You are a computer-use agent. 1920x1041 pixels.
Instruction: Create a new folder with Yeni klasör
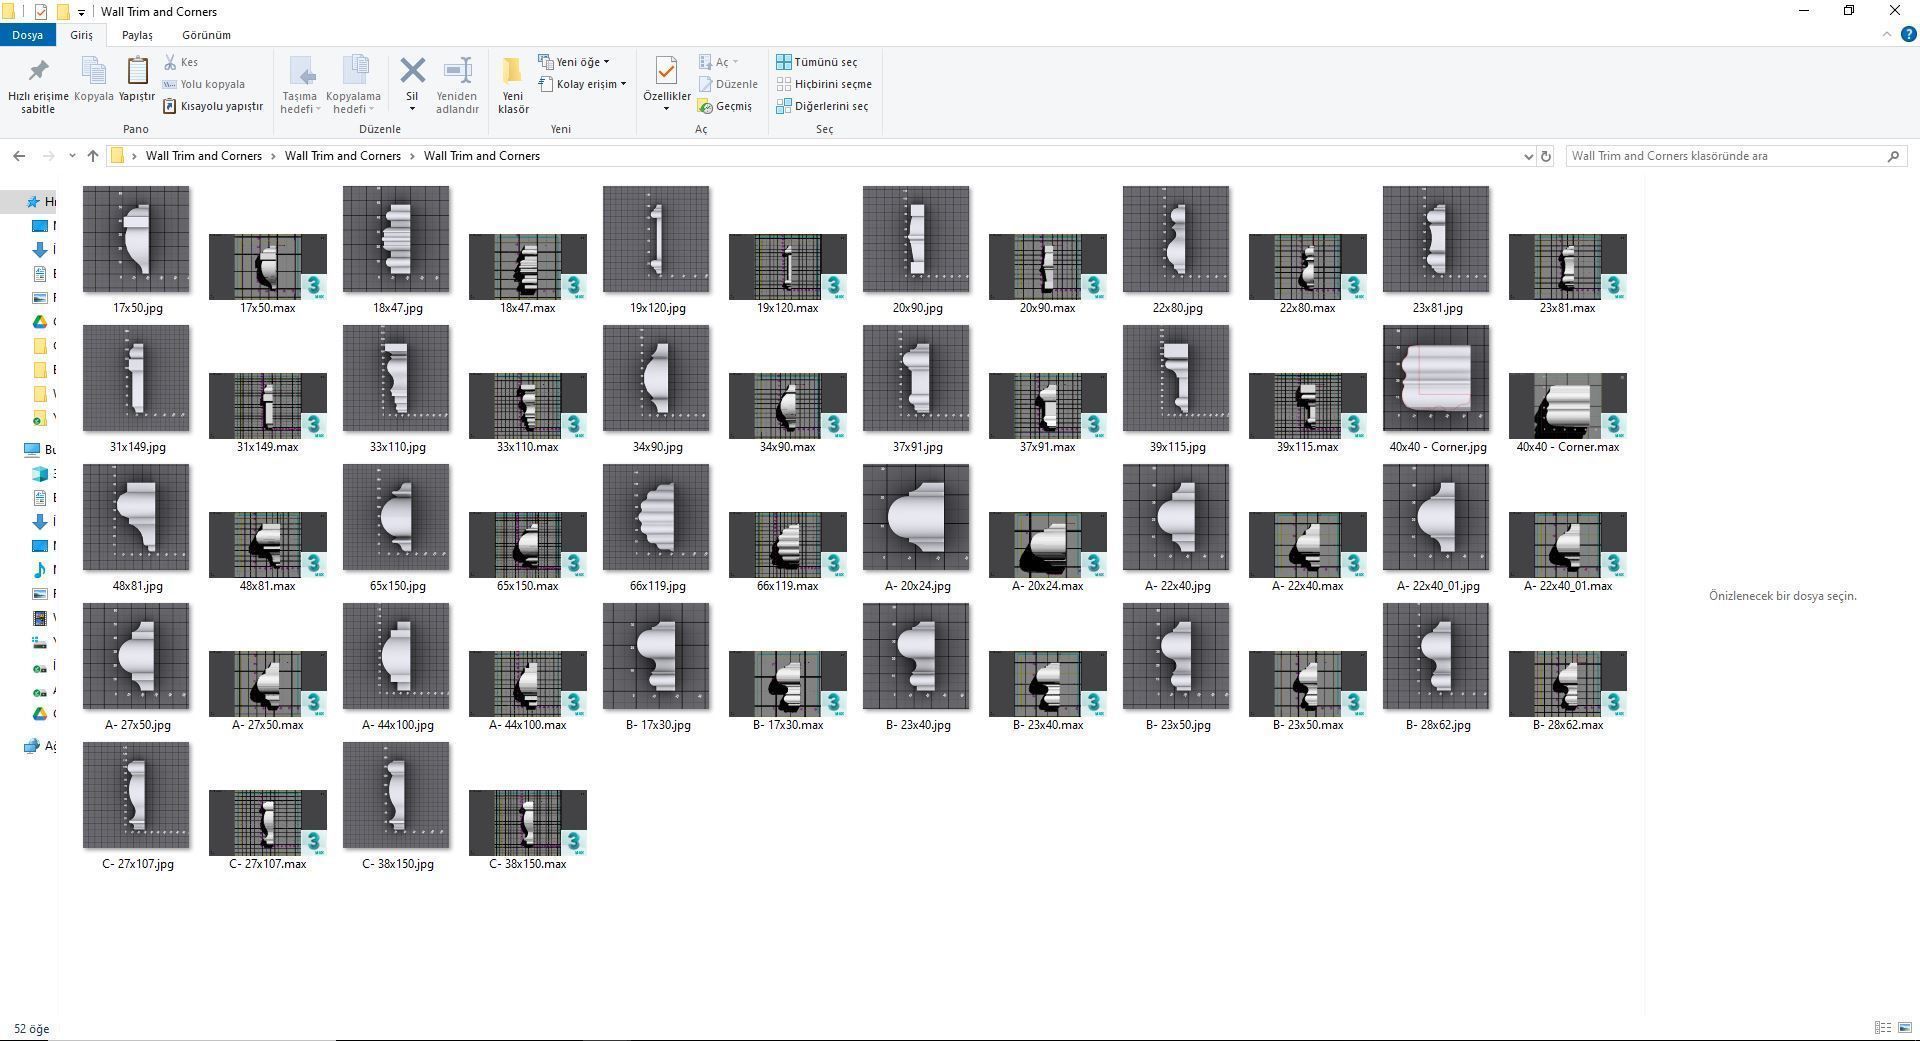[x=513, y=85]
